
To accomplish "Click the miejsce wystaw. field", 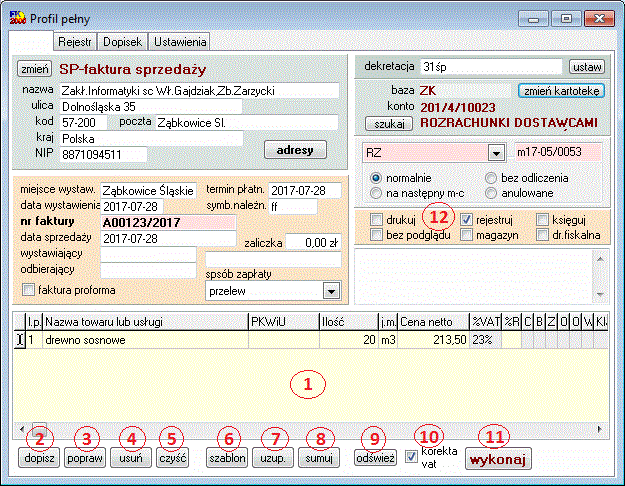I will (148, 191).
